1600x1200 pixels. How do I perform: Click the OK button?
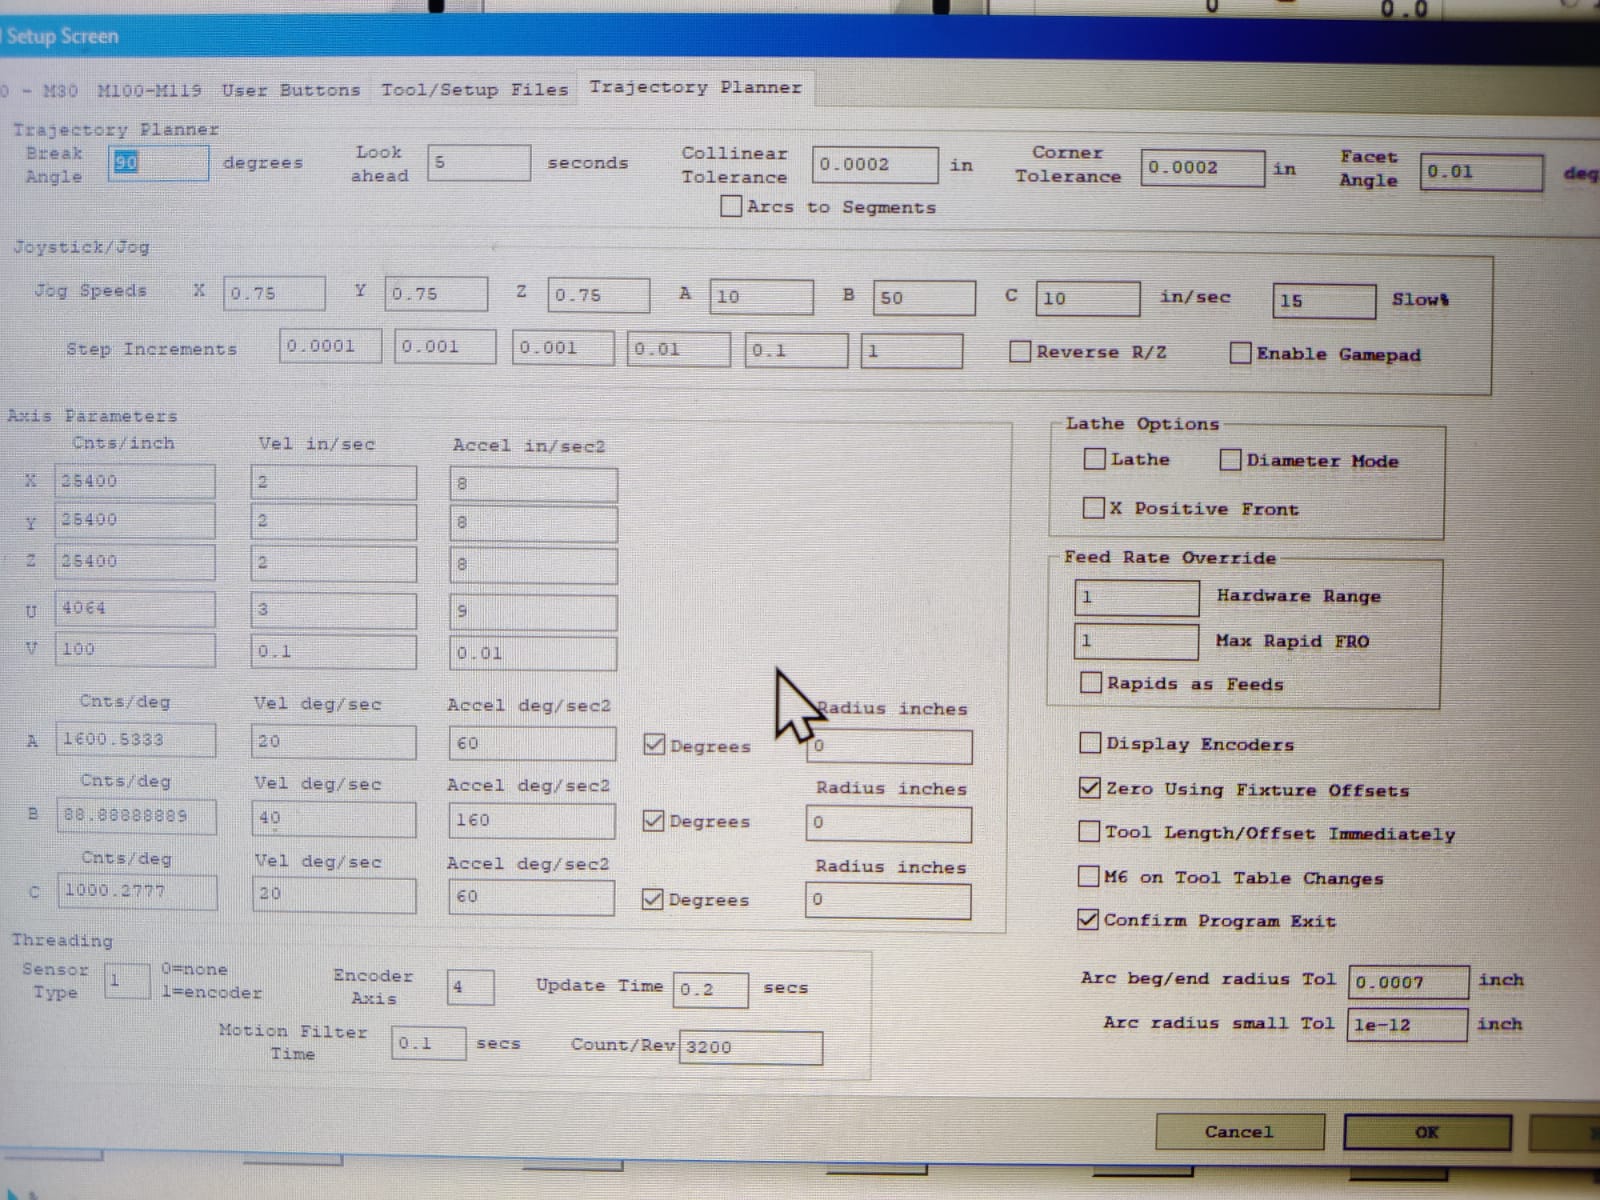tap(1426, 1132)
